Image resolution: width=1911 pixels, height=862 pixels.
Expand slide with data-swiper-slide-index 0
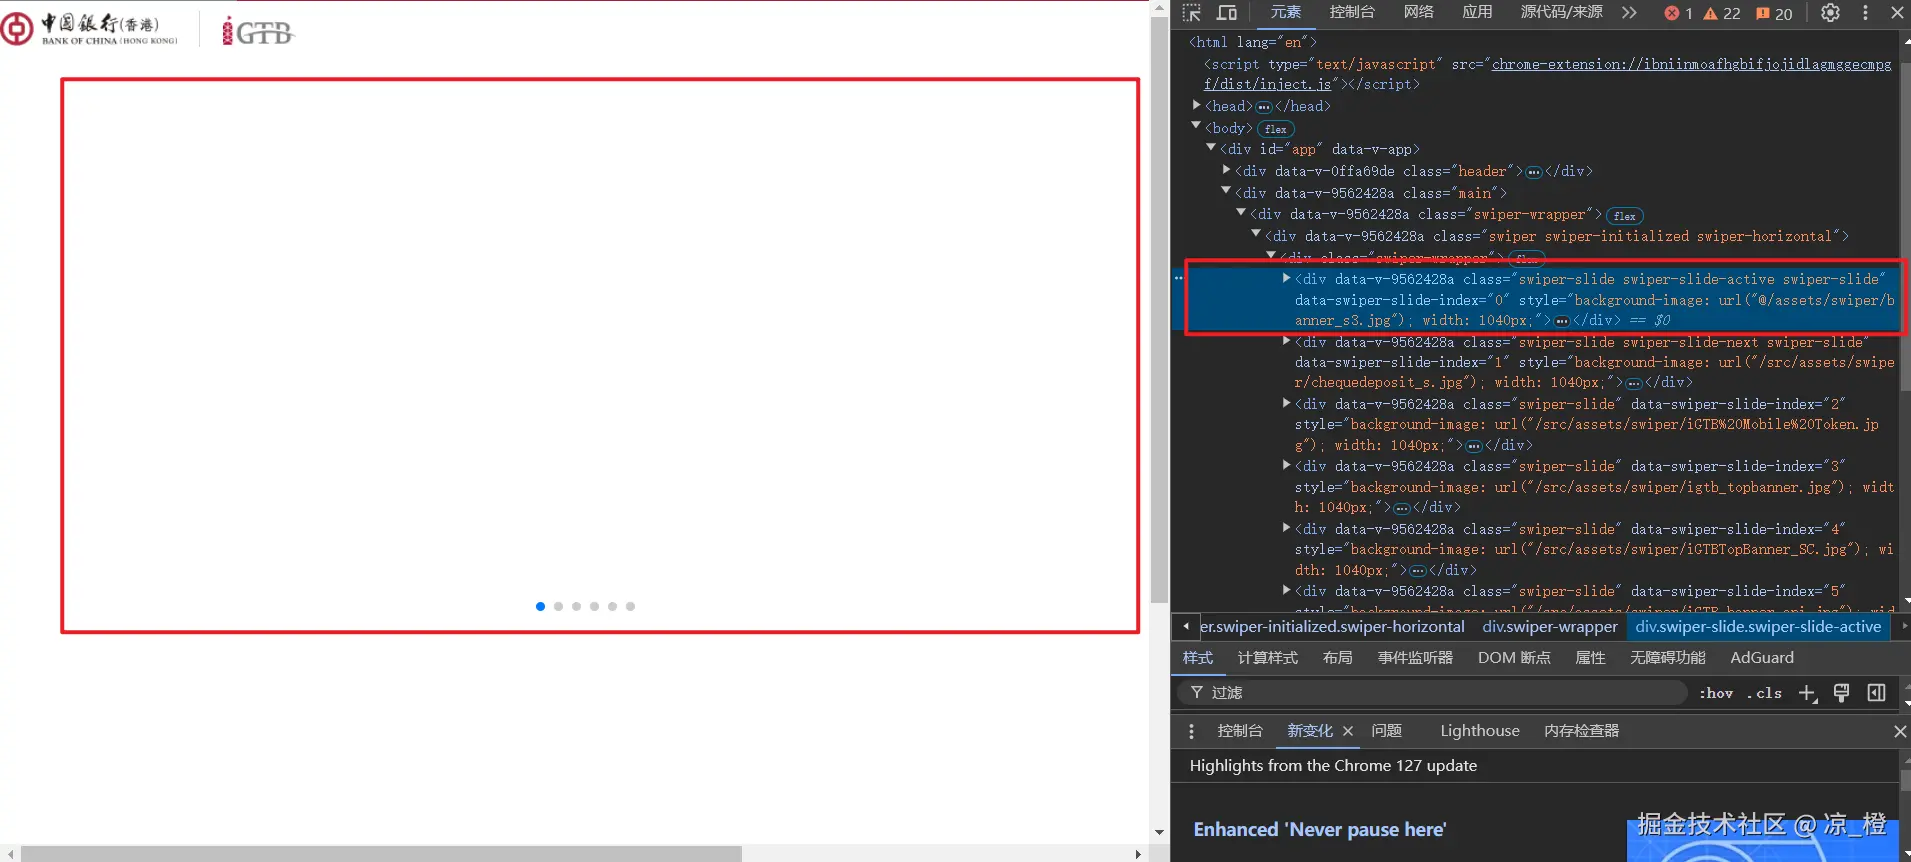pyautogui.click(x=1286, y=278)
